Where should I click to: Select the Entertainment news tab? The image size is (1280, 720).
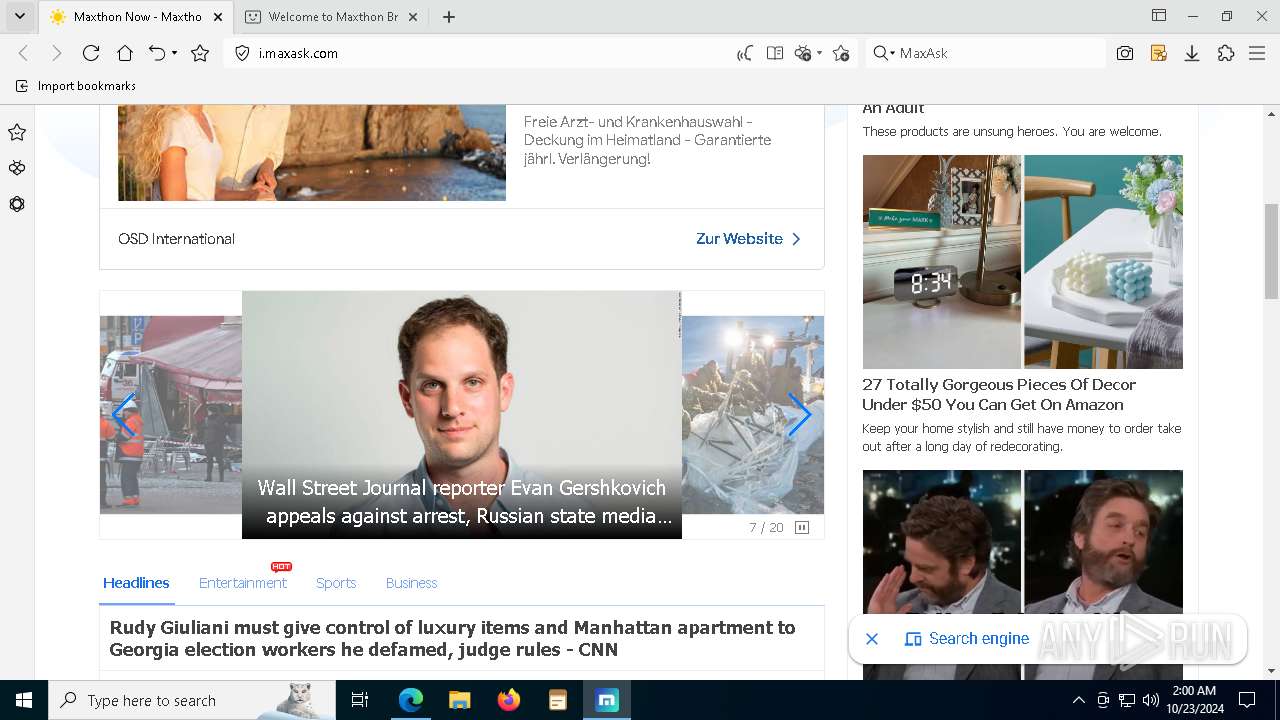point(243,583)
